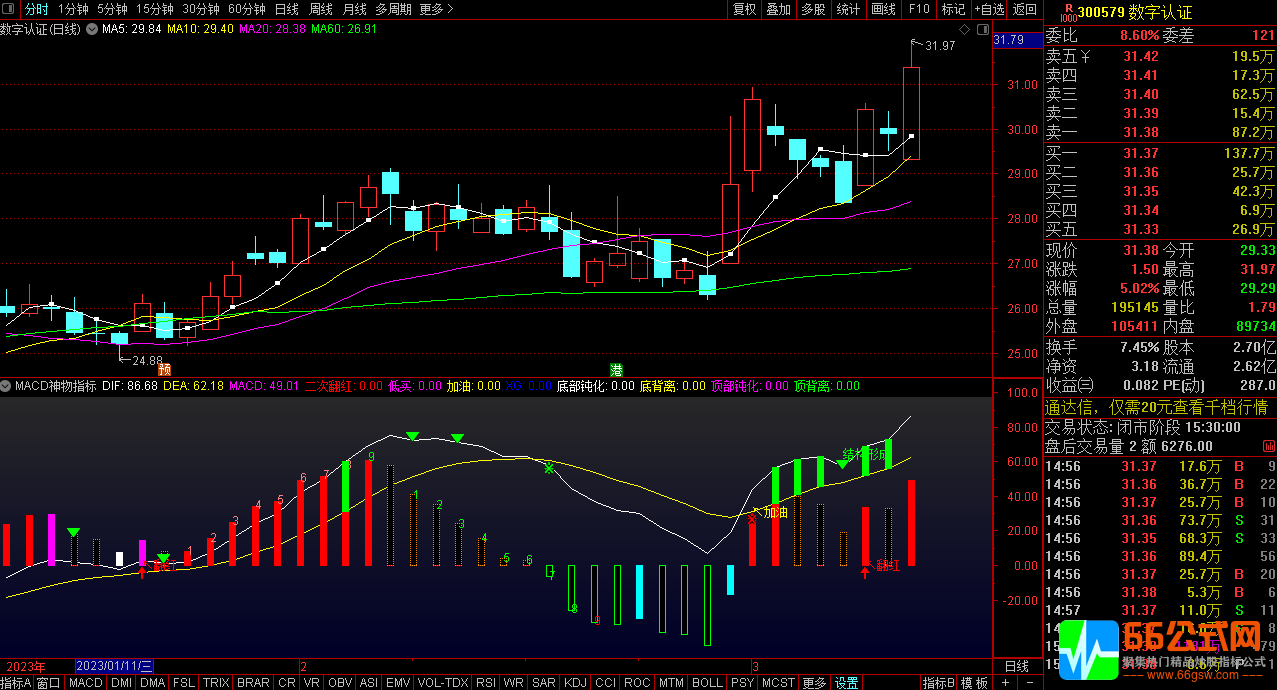Click the R financing badge by stock code
Viewport: 1277px width, 690px height.
[1068, 11]
